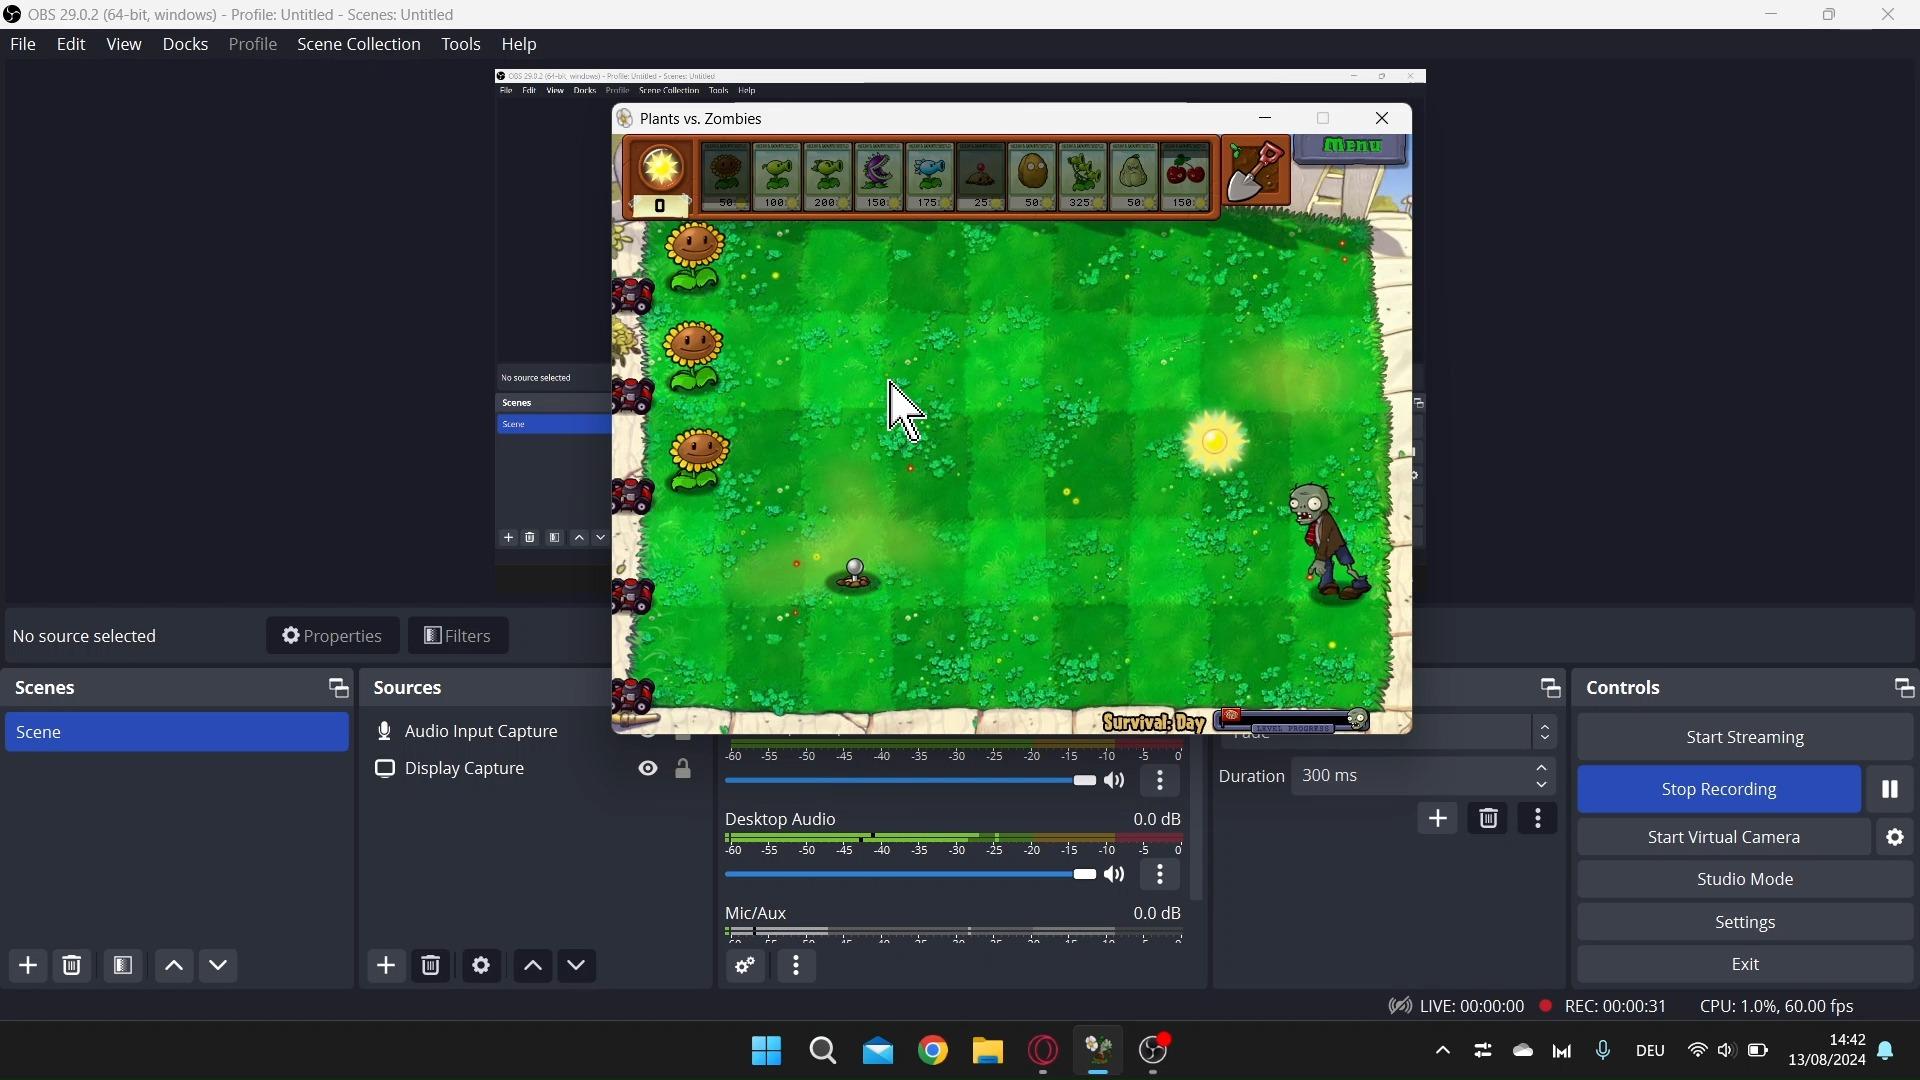Open advanced audio properties gears icon

[x=746, y=966]
